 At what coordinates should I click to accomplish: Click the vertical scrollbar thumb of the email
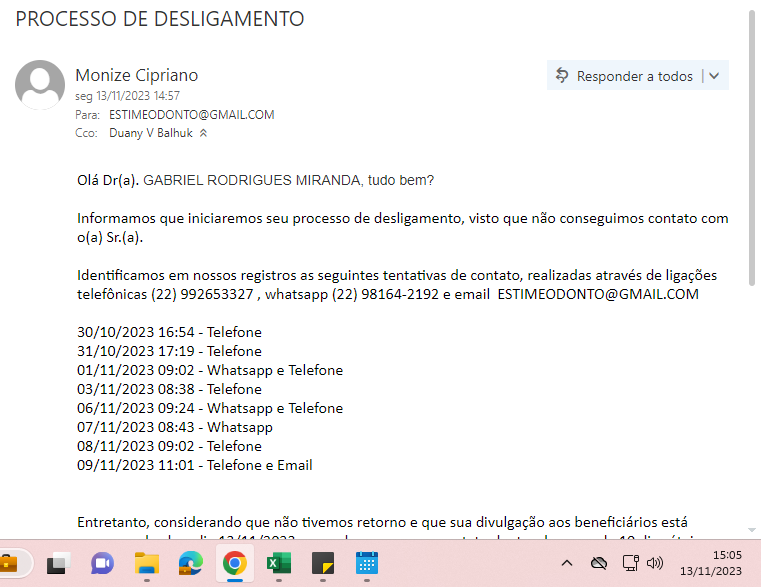752,146
